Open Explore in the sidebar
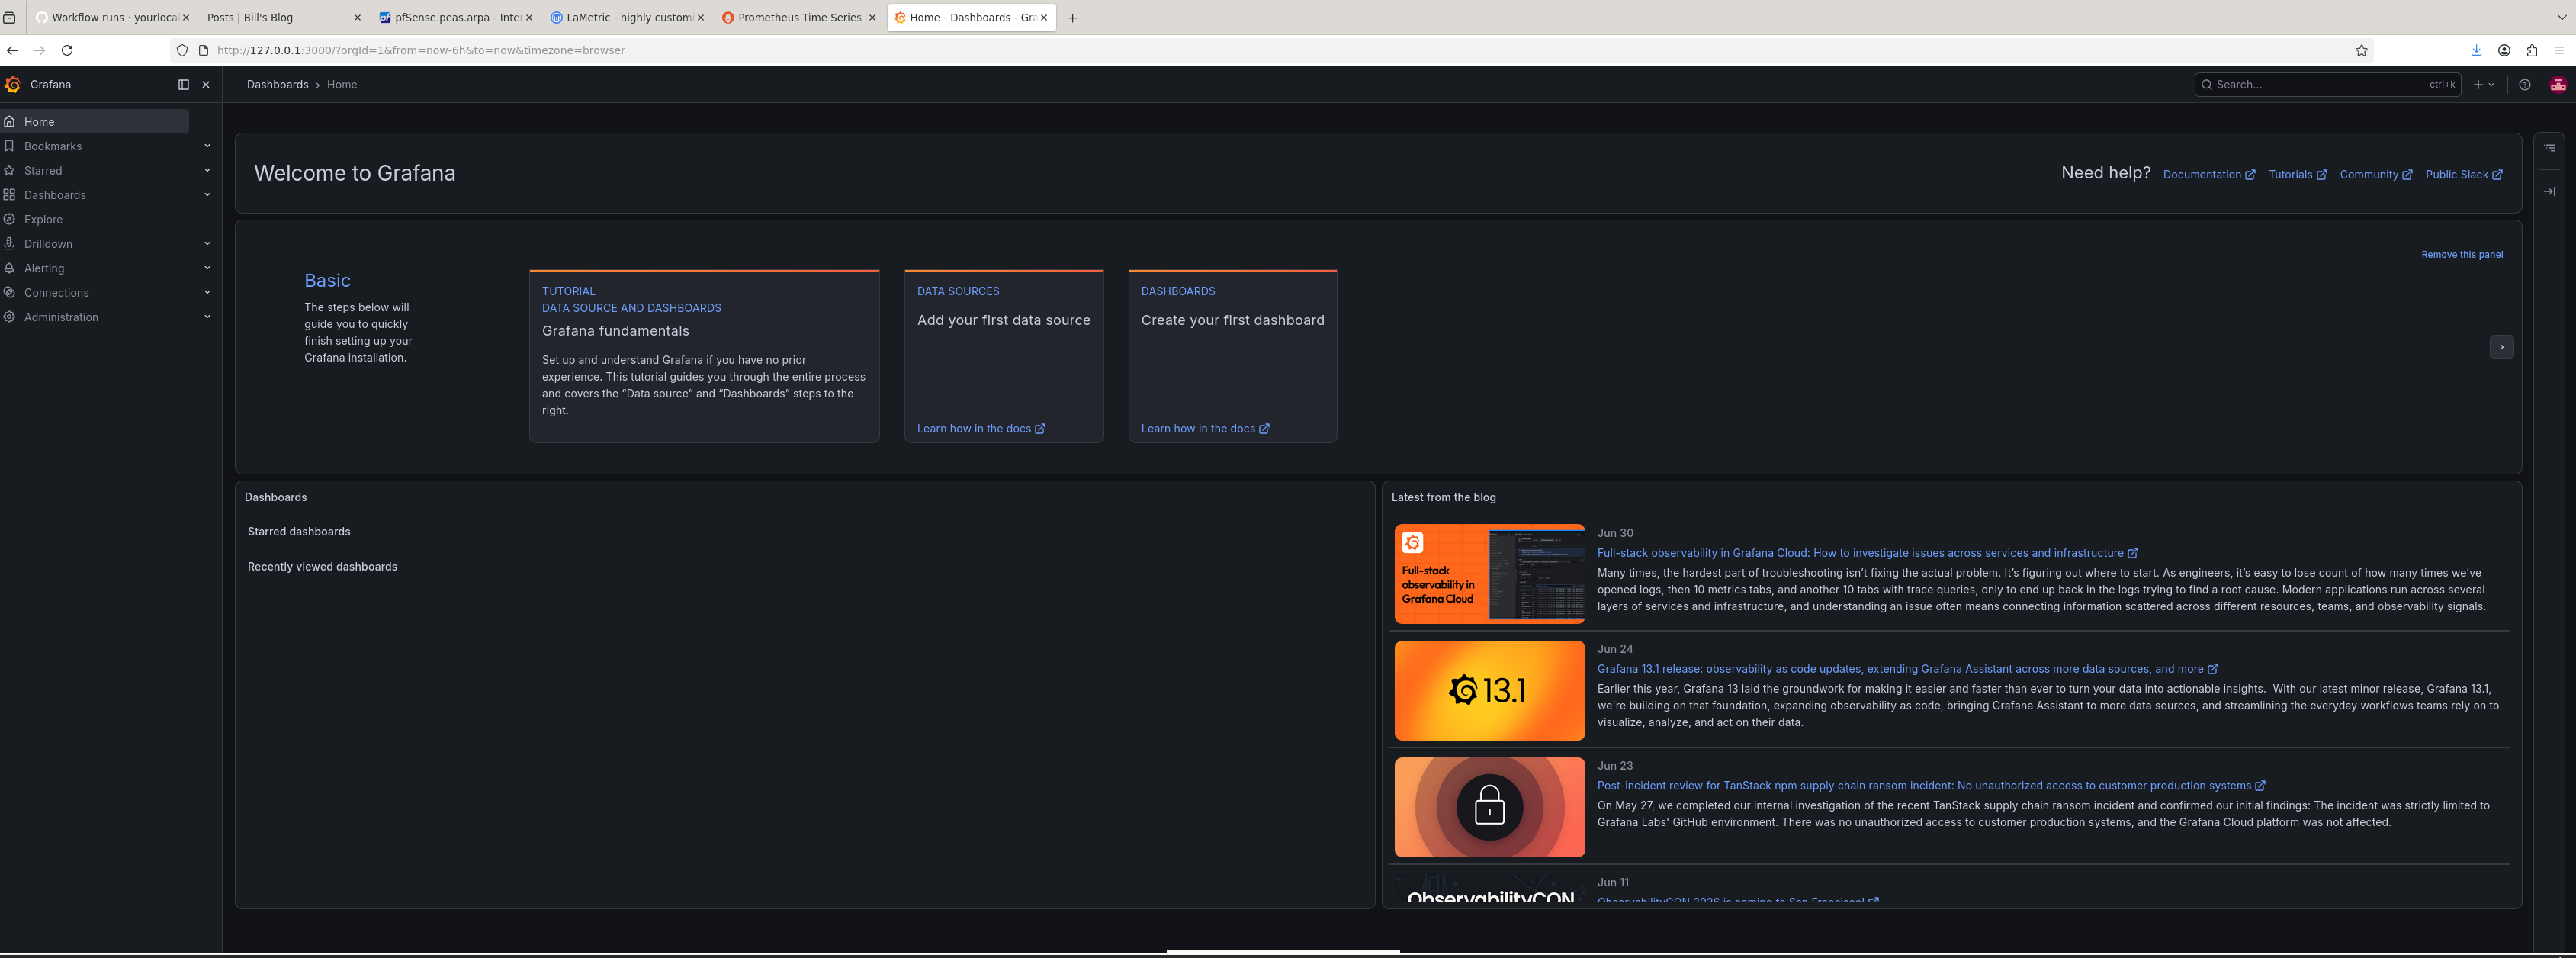Viewport: 2576px width, 958px height. (43, 219)
